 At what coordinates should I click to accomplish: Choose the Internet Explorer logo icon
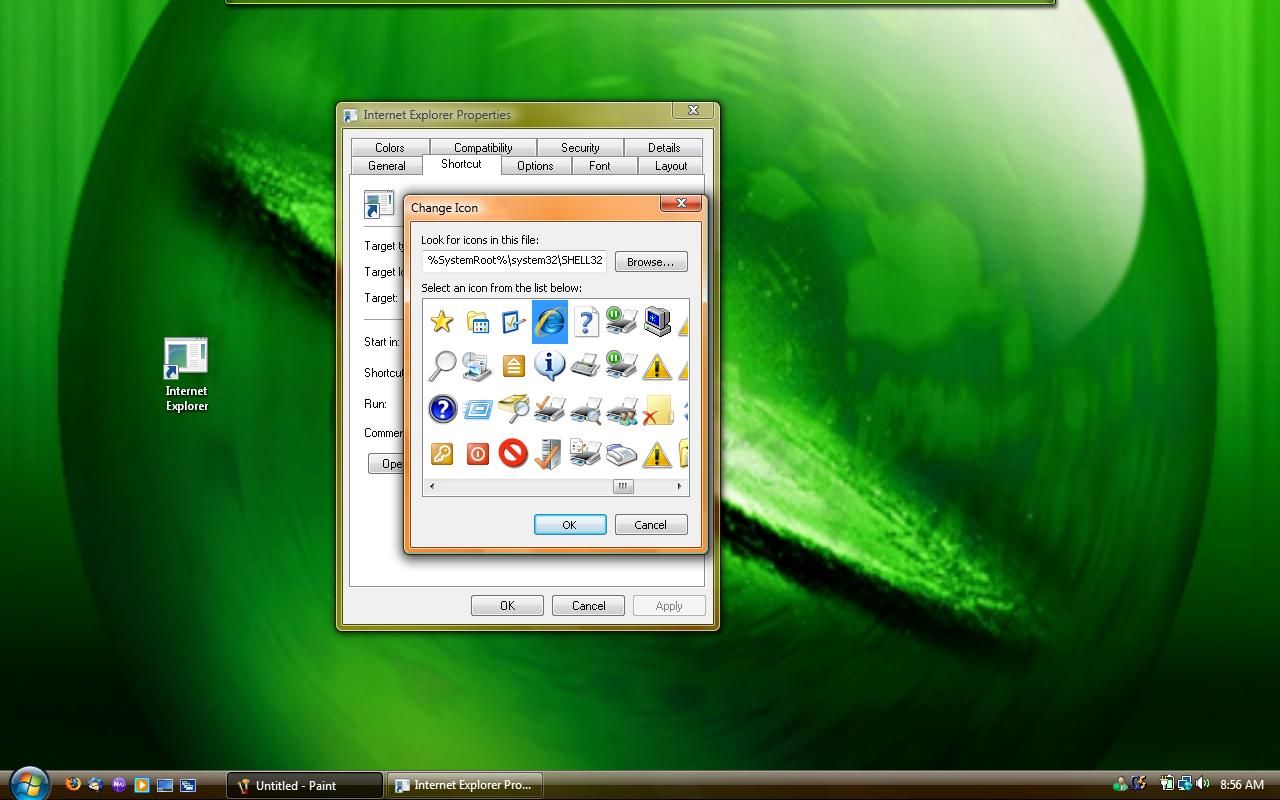click(549, 321)
